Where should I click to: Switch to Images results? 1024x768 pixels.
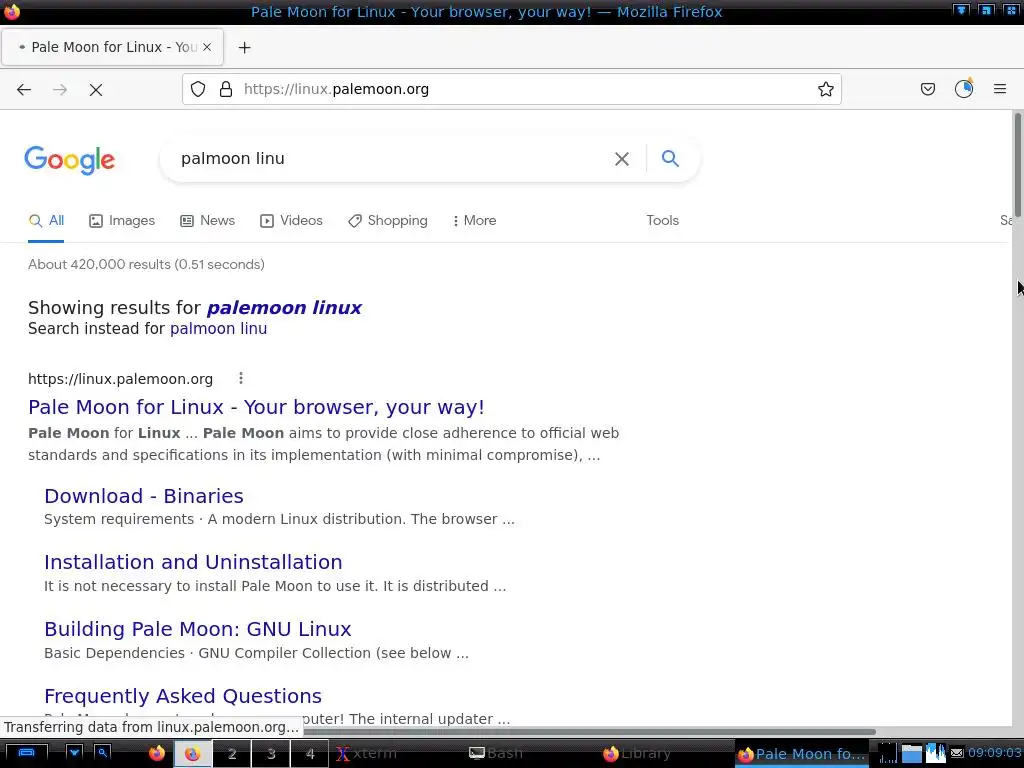coord(122,221)
